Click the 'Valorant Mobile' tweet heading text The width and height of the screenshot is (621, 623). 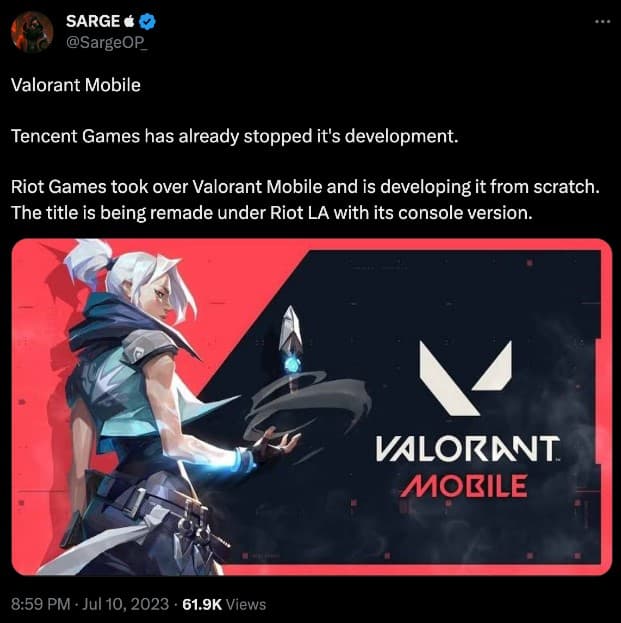(x=76, y=85)
